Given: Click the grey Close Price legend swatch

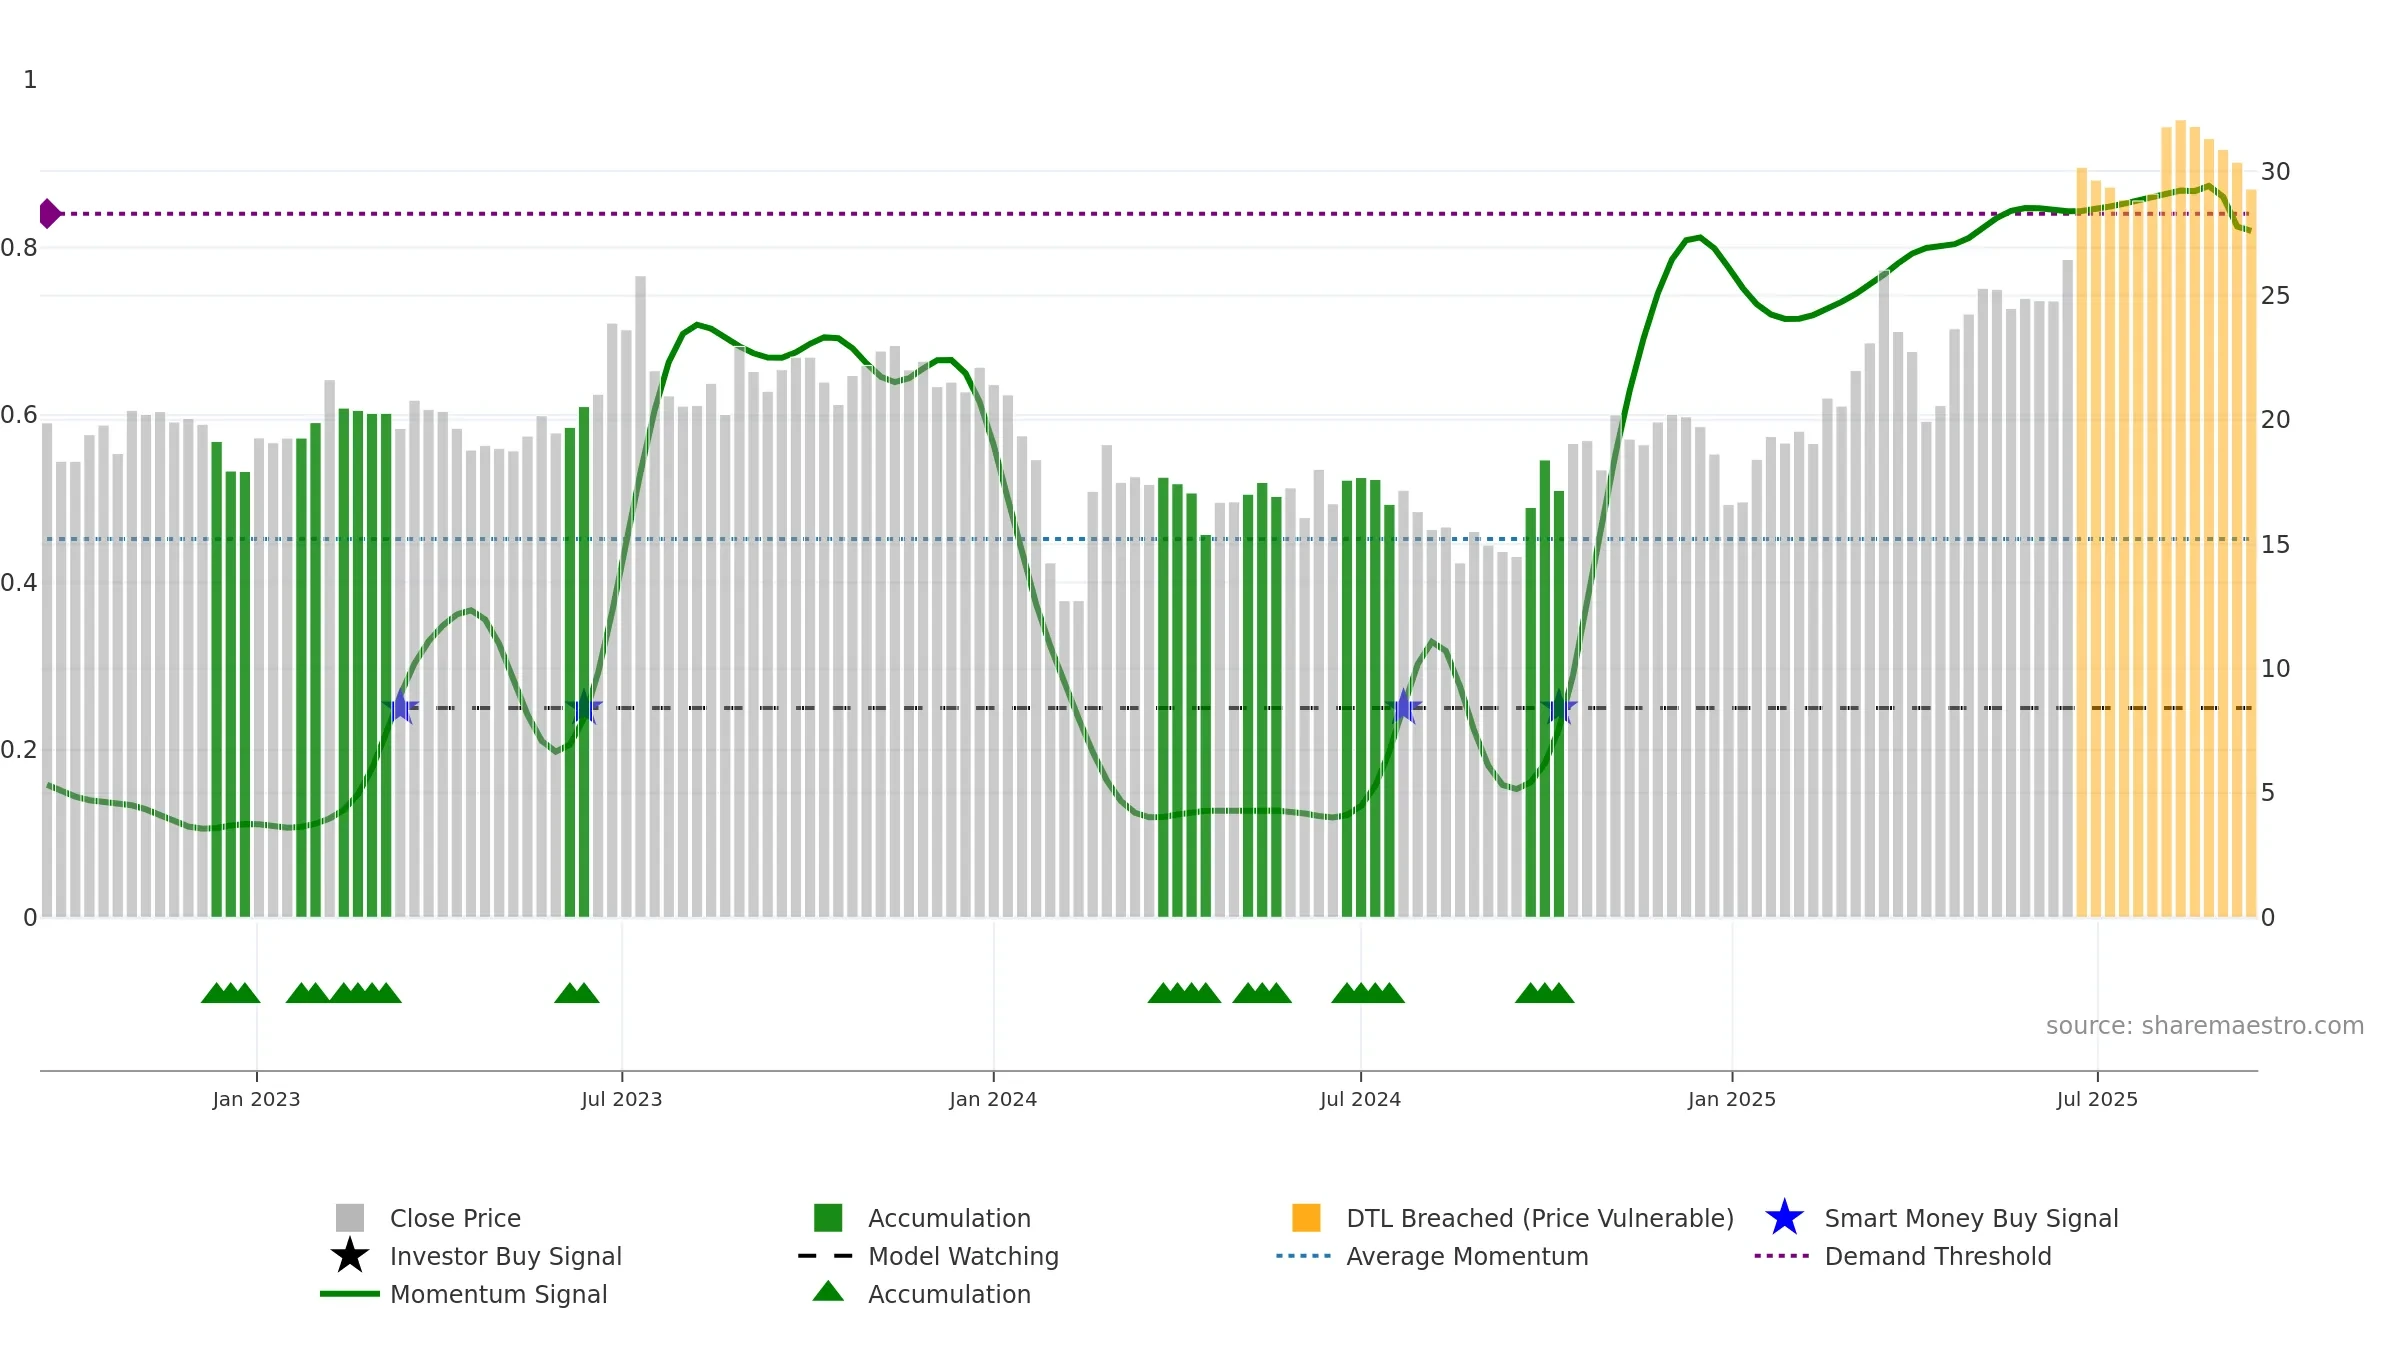Looking at the screenshot, I should point(349,1218).
